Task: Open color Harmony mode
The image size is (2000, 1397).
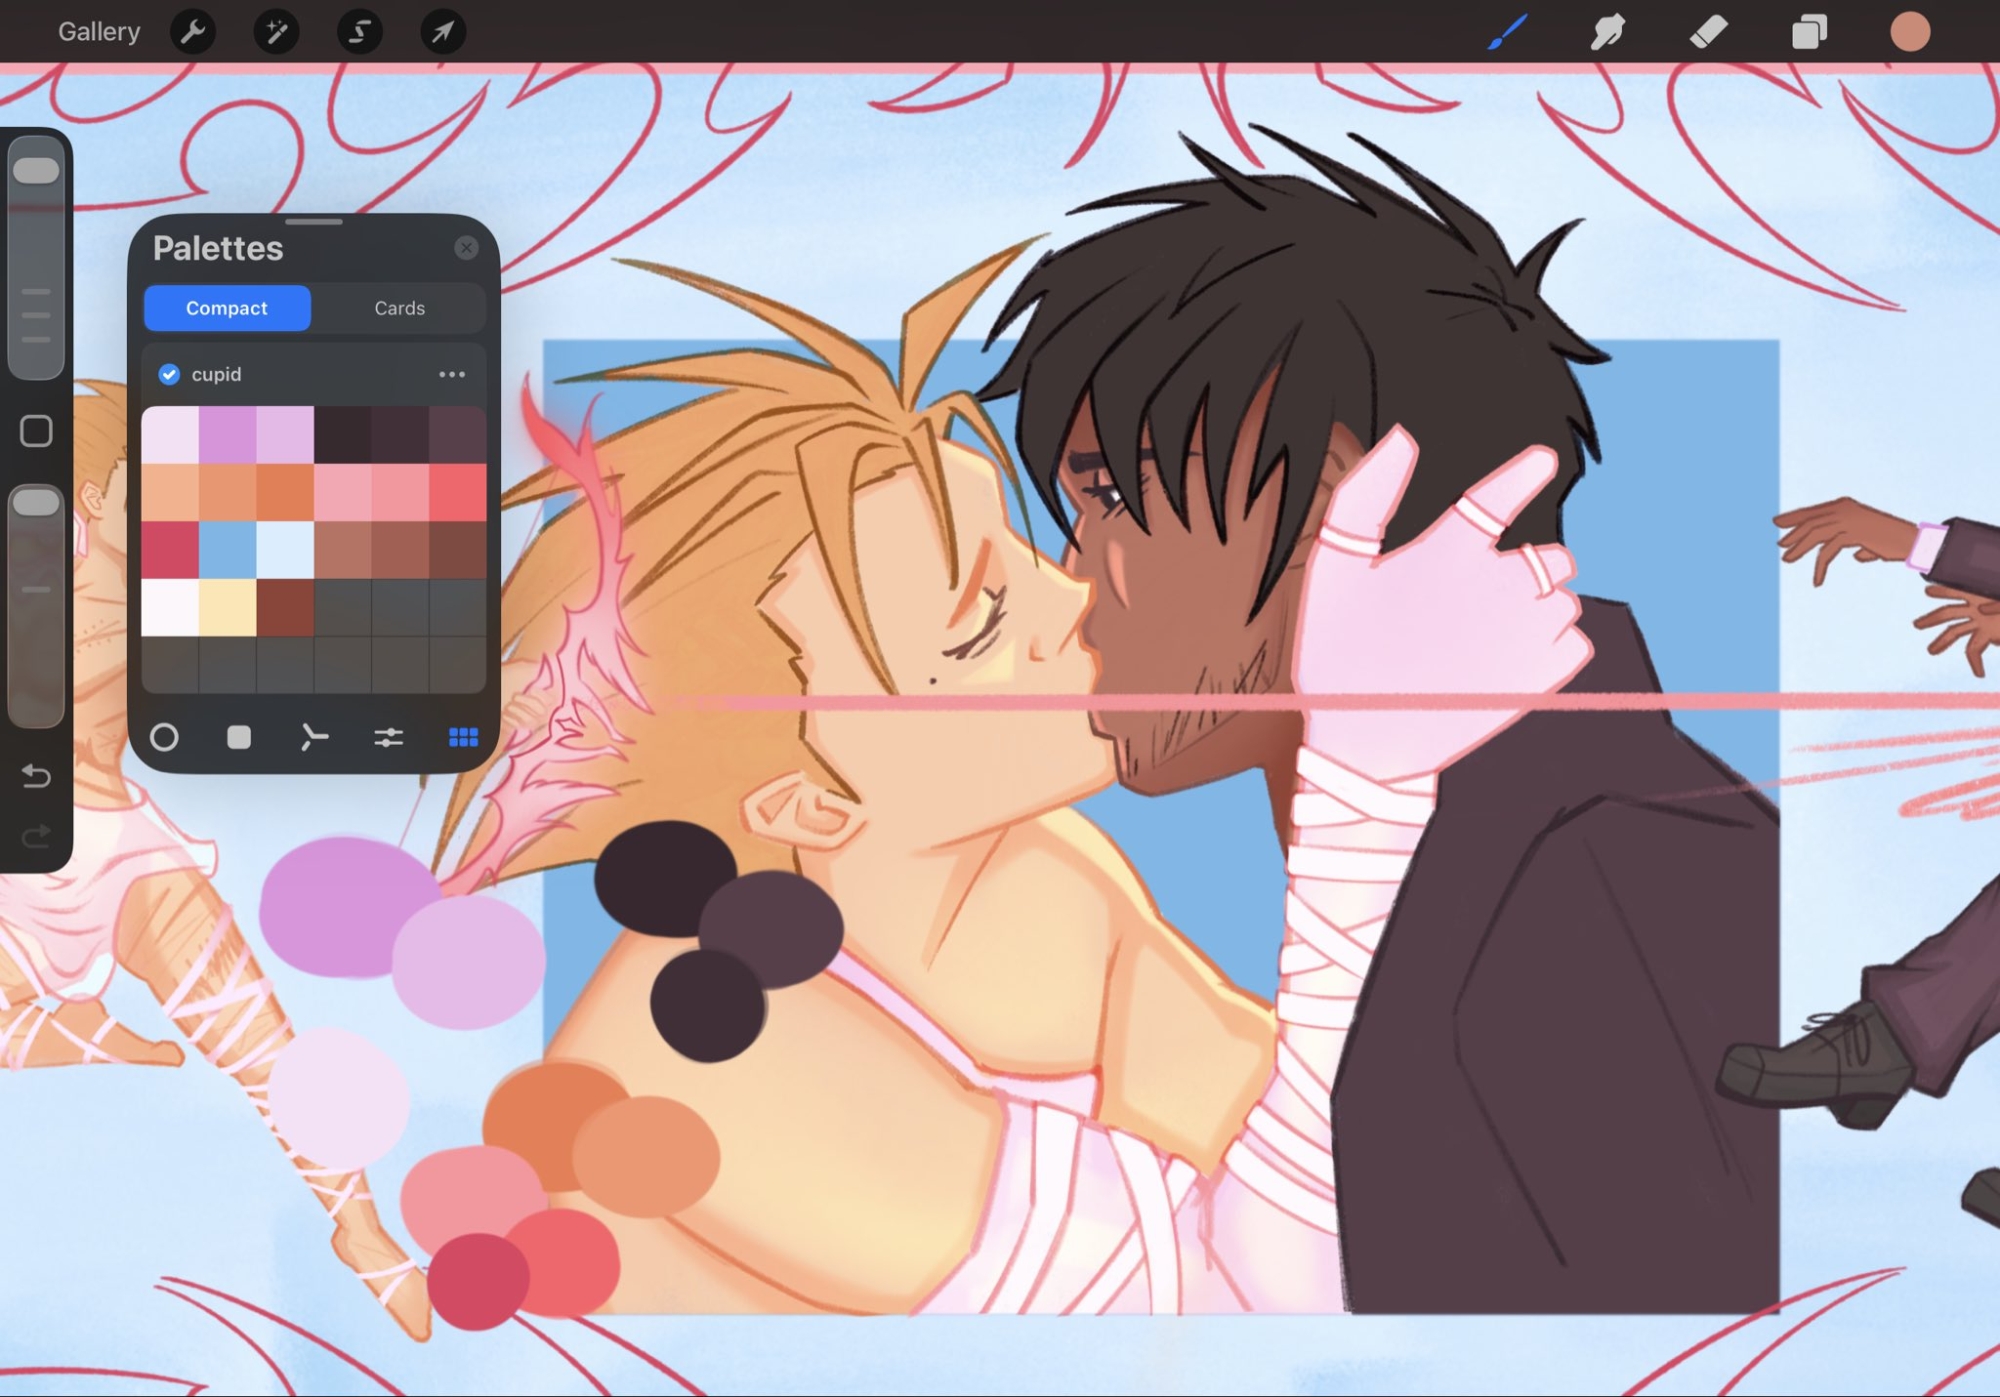Action: 314,738
